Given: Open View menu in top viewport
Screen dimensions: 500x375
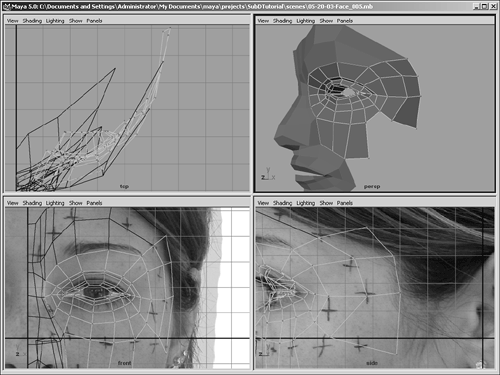Looking at the screenshot, I should click(13, 21).
